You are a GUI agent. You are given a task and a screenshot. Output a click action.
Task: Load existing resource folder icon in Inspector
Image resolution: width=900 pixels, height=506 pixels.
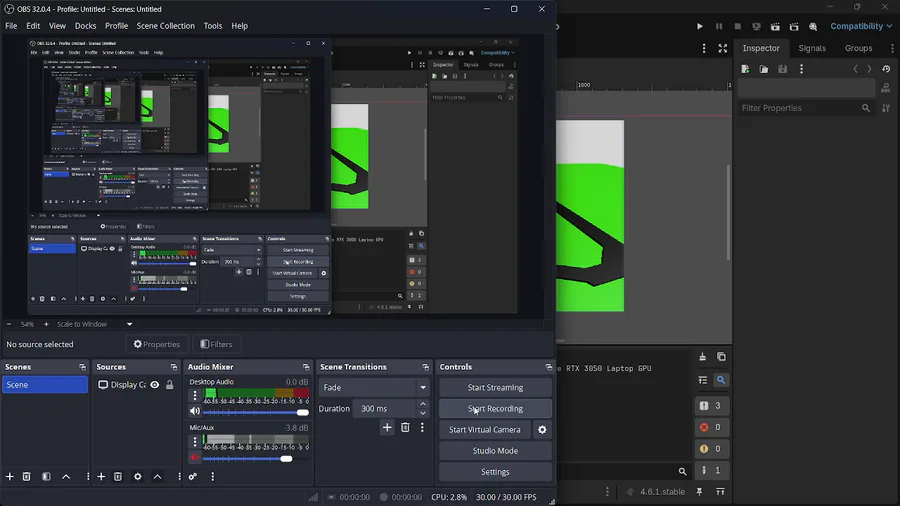click(x=764, y=69)
